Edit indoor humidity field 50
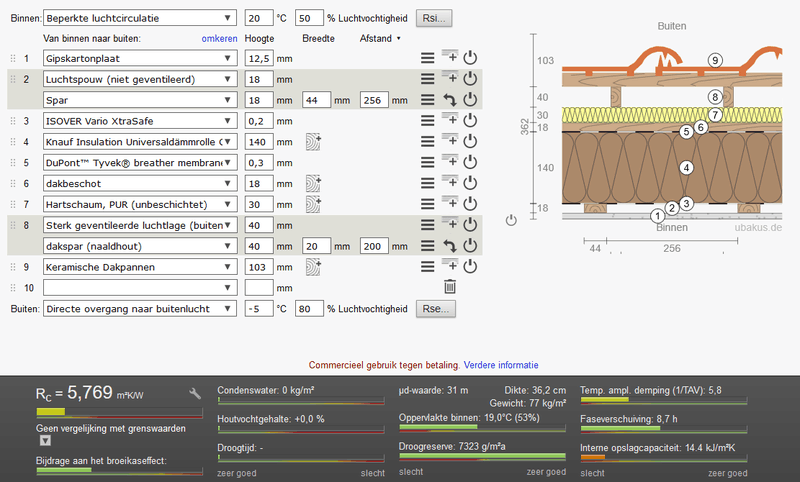Image resolution: width=800 pixels, height=482 pixels. (309, 18)
